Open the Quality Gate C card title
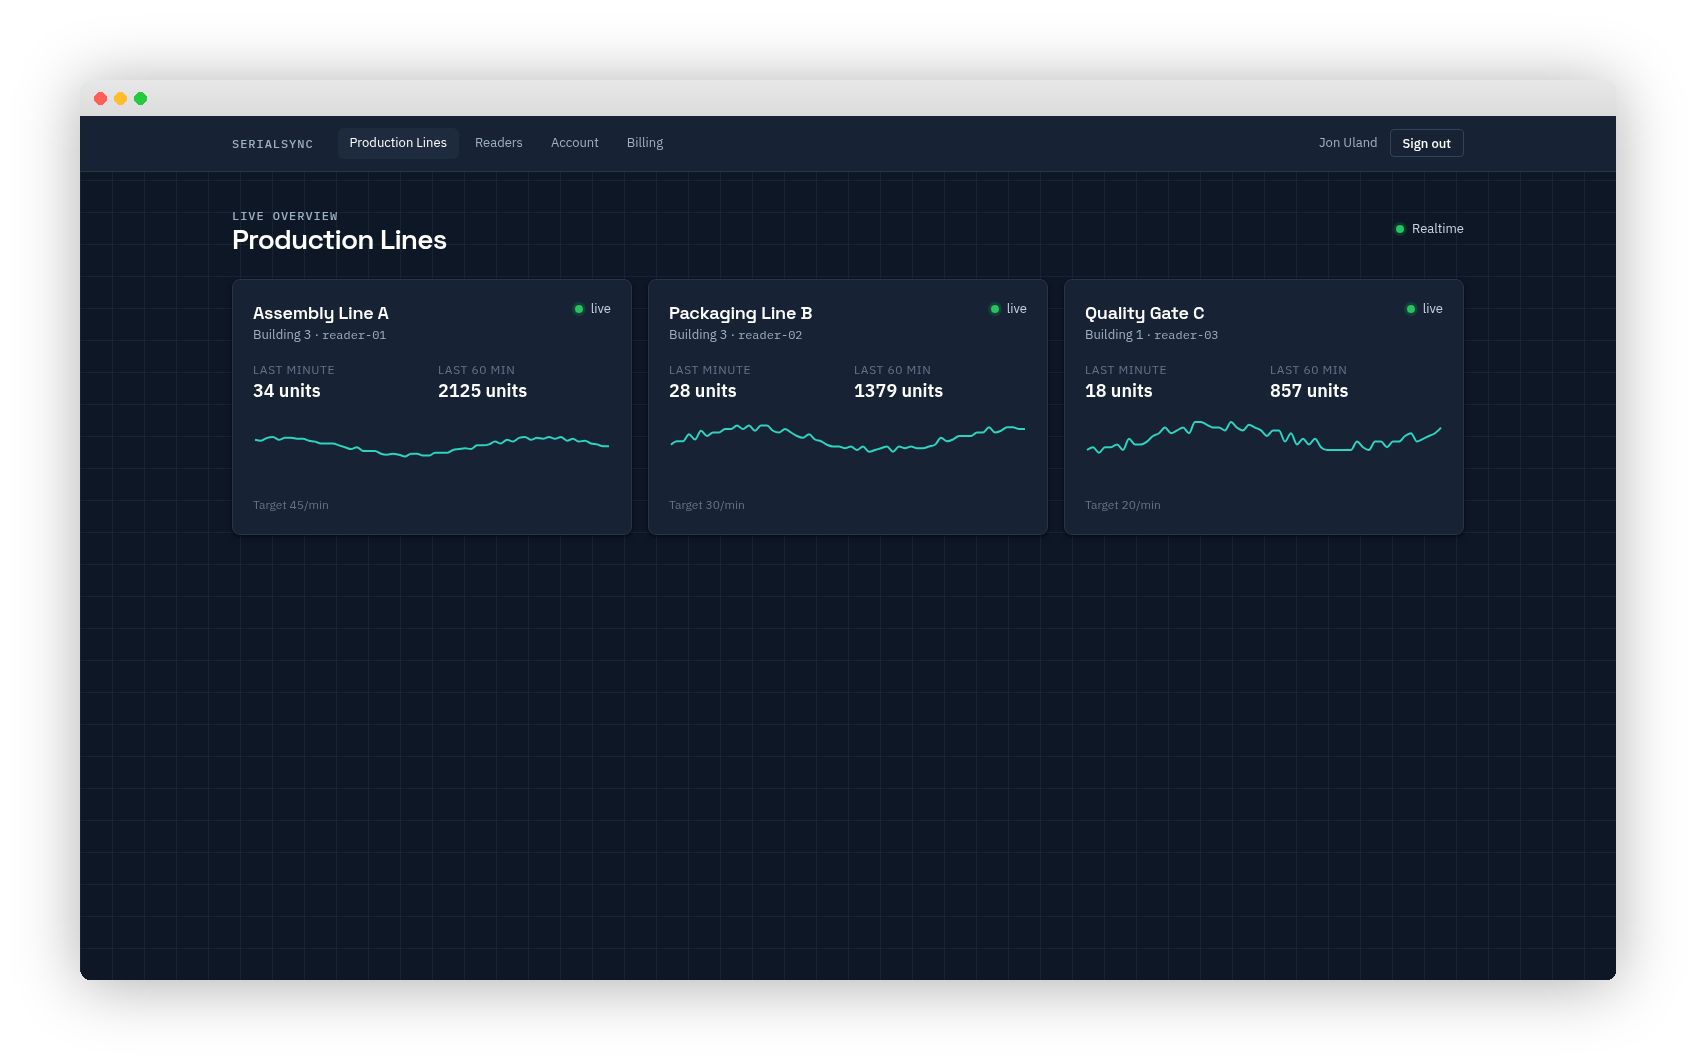Screen dimensions: 1696x1060 point(1144,313)
